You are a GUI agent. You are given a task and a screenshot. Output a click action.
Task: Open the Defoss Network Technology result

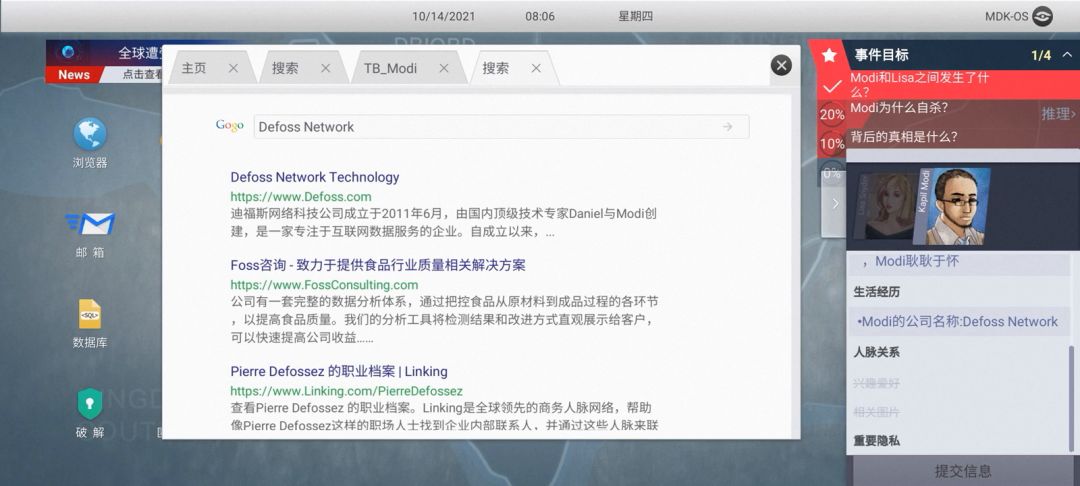tap(314, 177)
